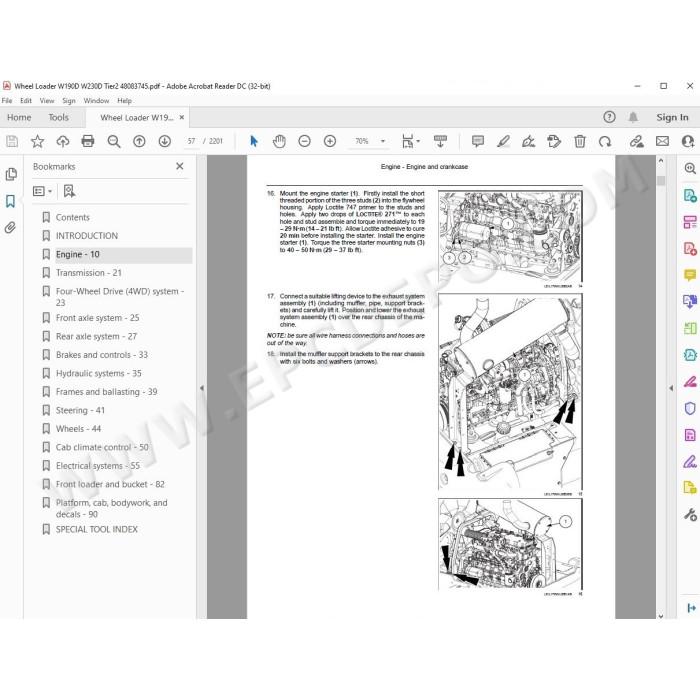Toggle the page thumbnails panel
Viewport: 700px width, 700px height.
[11, 174]
